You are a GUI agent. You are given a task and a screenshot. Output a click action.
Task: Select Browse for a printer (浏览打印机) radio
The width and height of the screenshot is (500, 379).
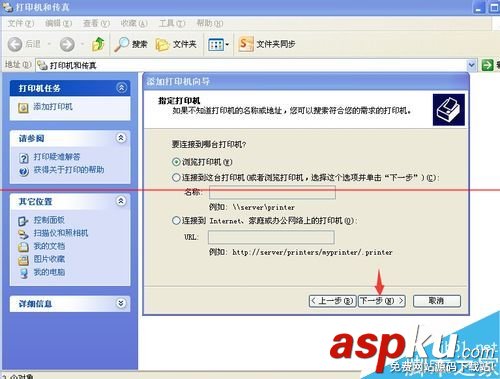[x=176, y=162]
